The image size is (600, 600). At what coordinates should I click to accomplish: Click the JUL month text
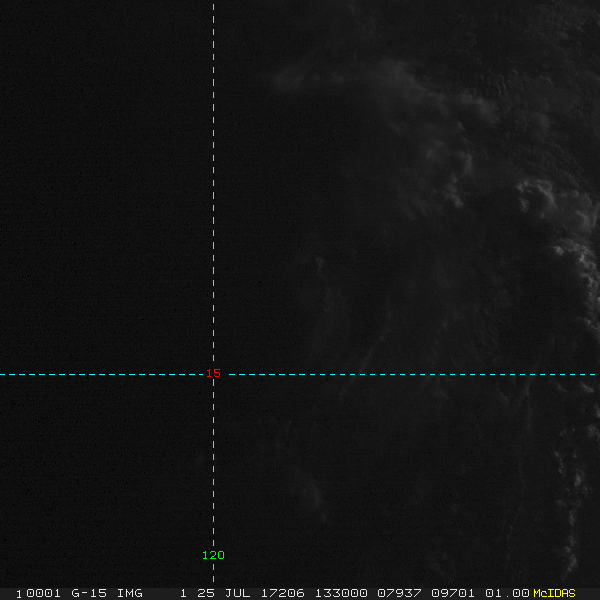click(x=236, y=593)
